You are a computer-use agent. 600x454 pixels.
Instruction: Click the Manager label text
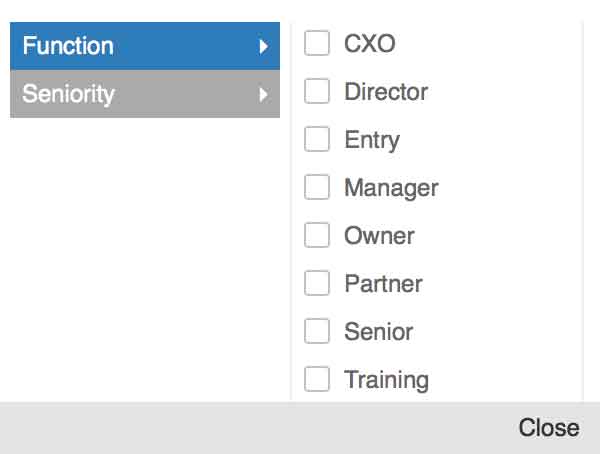(x=391, y=188)
